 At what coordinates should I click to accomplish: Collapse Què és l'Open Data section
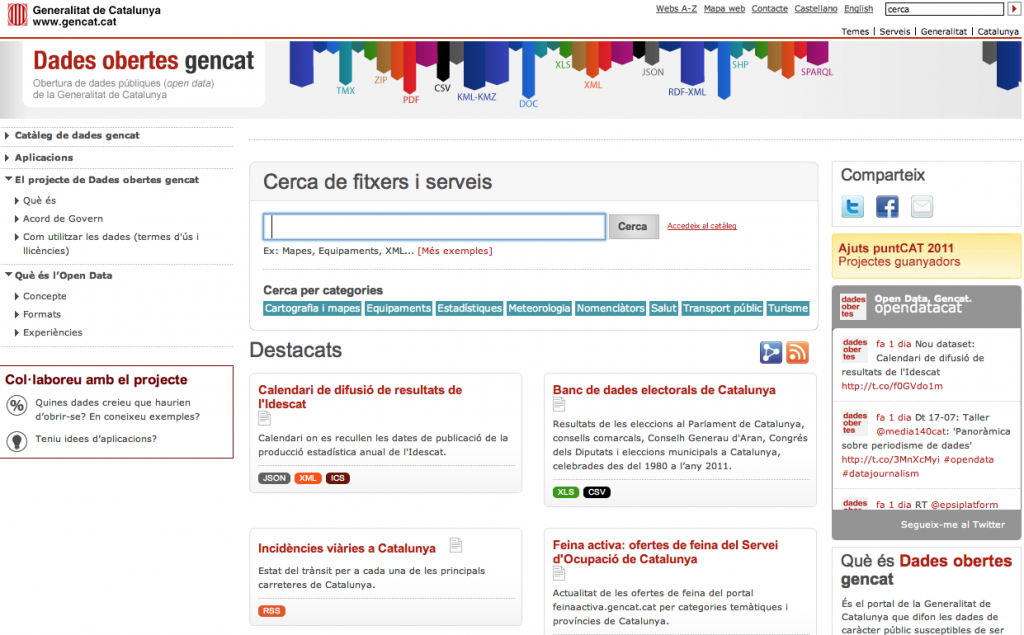[63, 275]
